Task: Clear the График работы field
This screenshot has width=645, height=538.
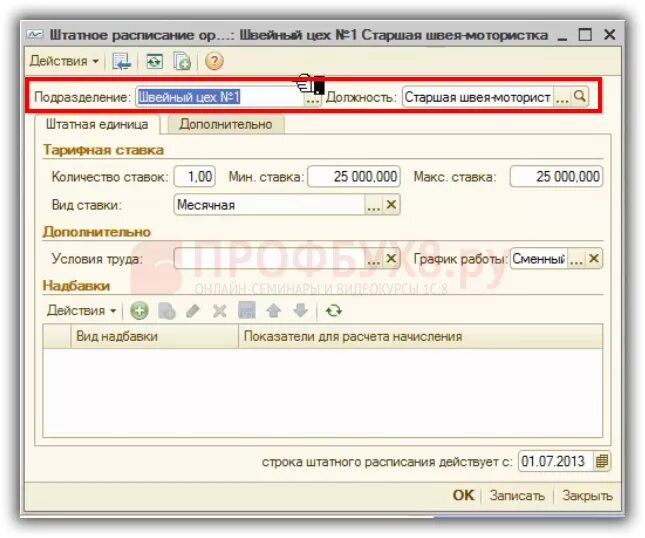Action: pyautogui.click(x=594, y=259)
